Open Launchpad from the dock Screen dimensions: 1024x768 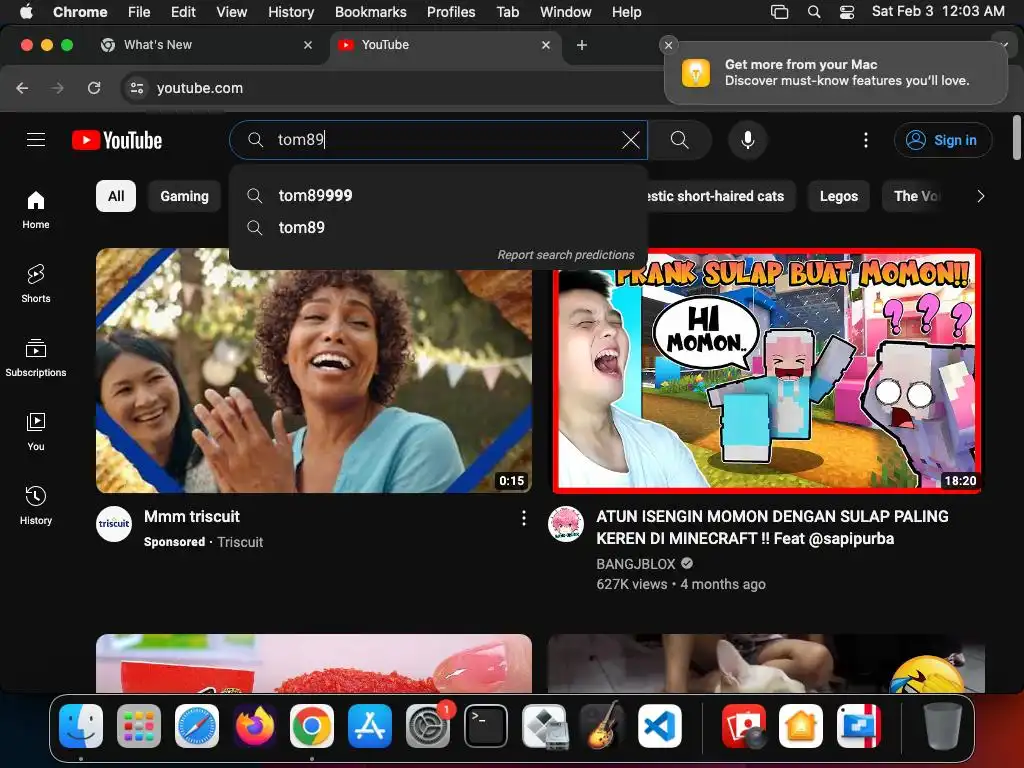click(x=138, y=726)
